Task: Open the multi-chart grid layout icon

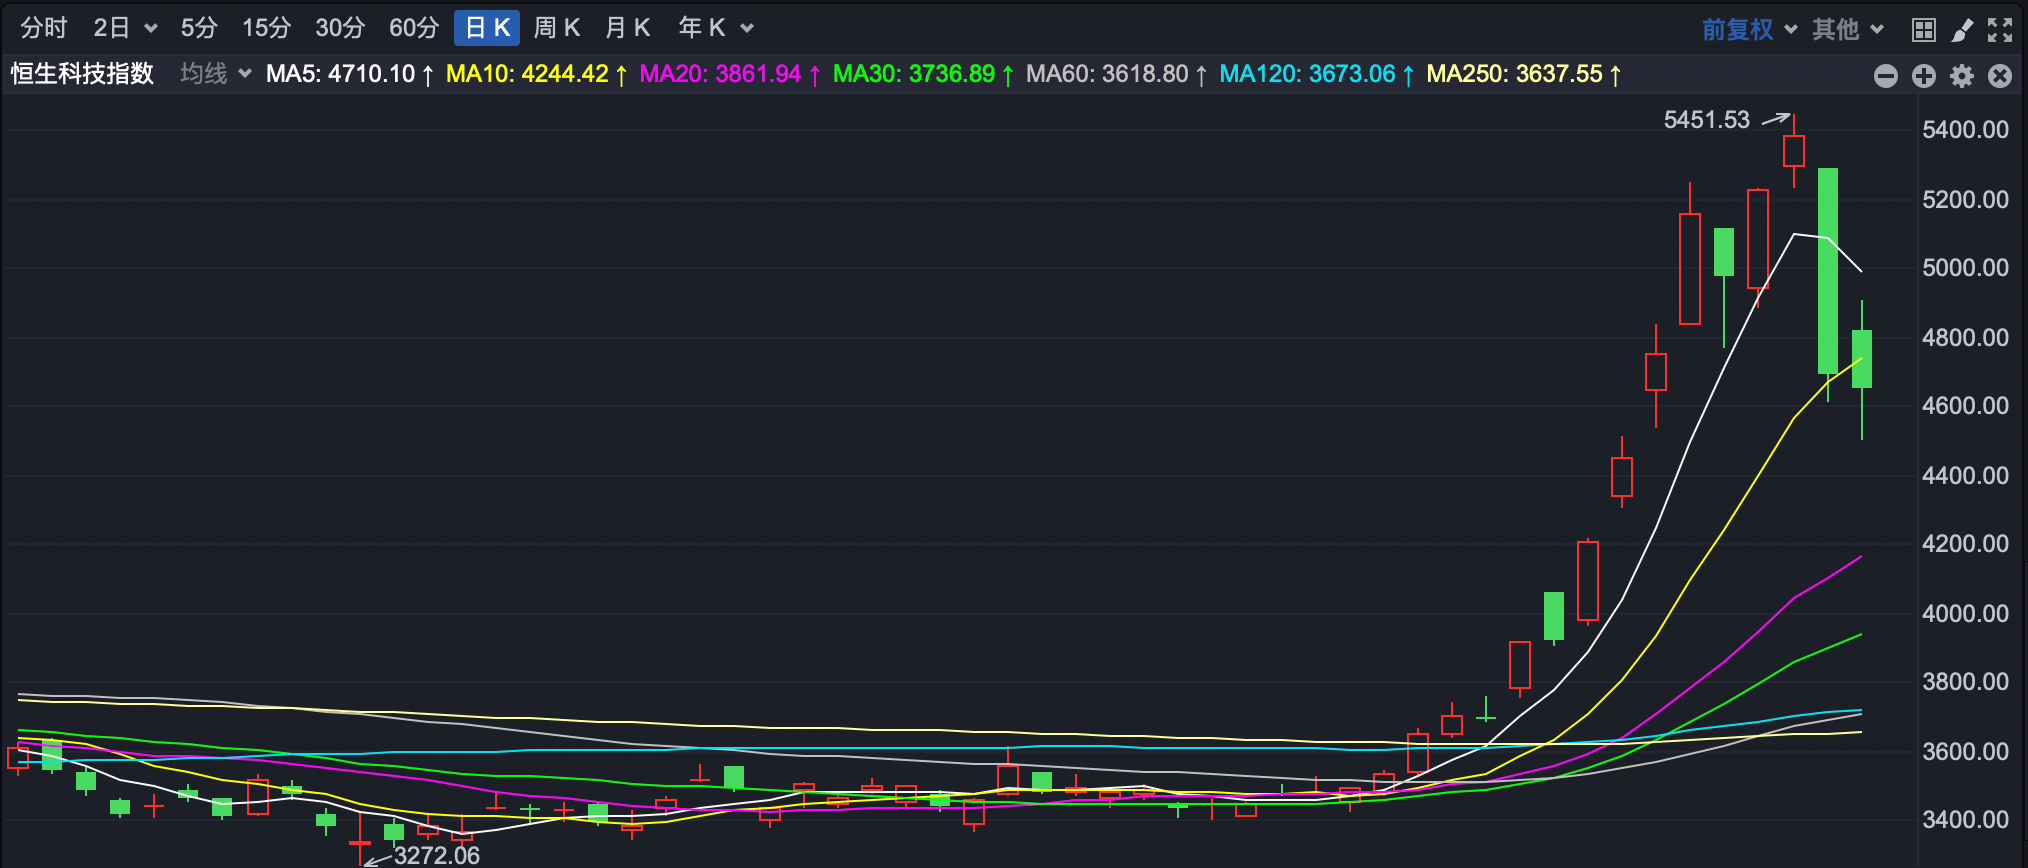Action: coord(1923,29)
